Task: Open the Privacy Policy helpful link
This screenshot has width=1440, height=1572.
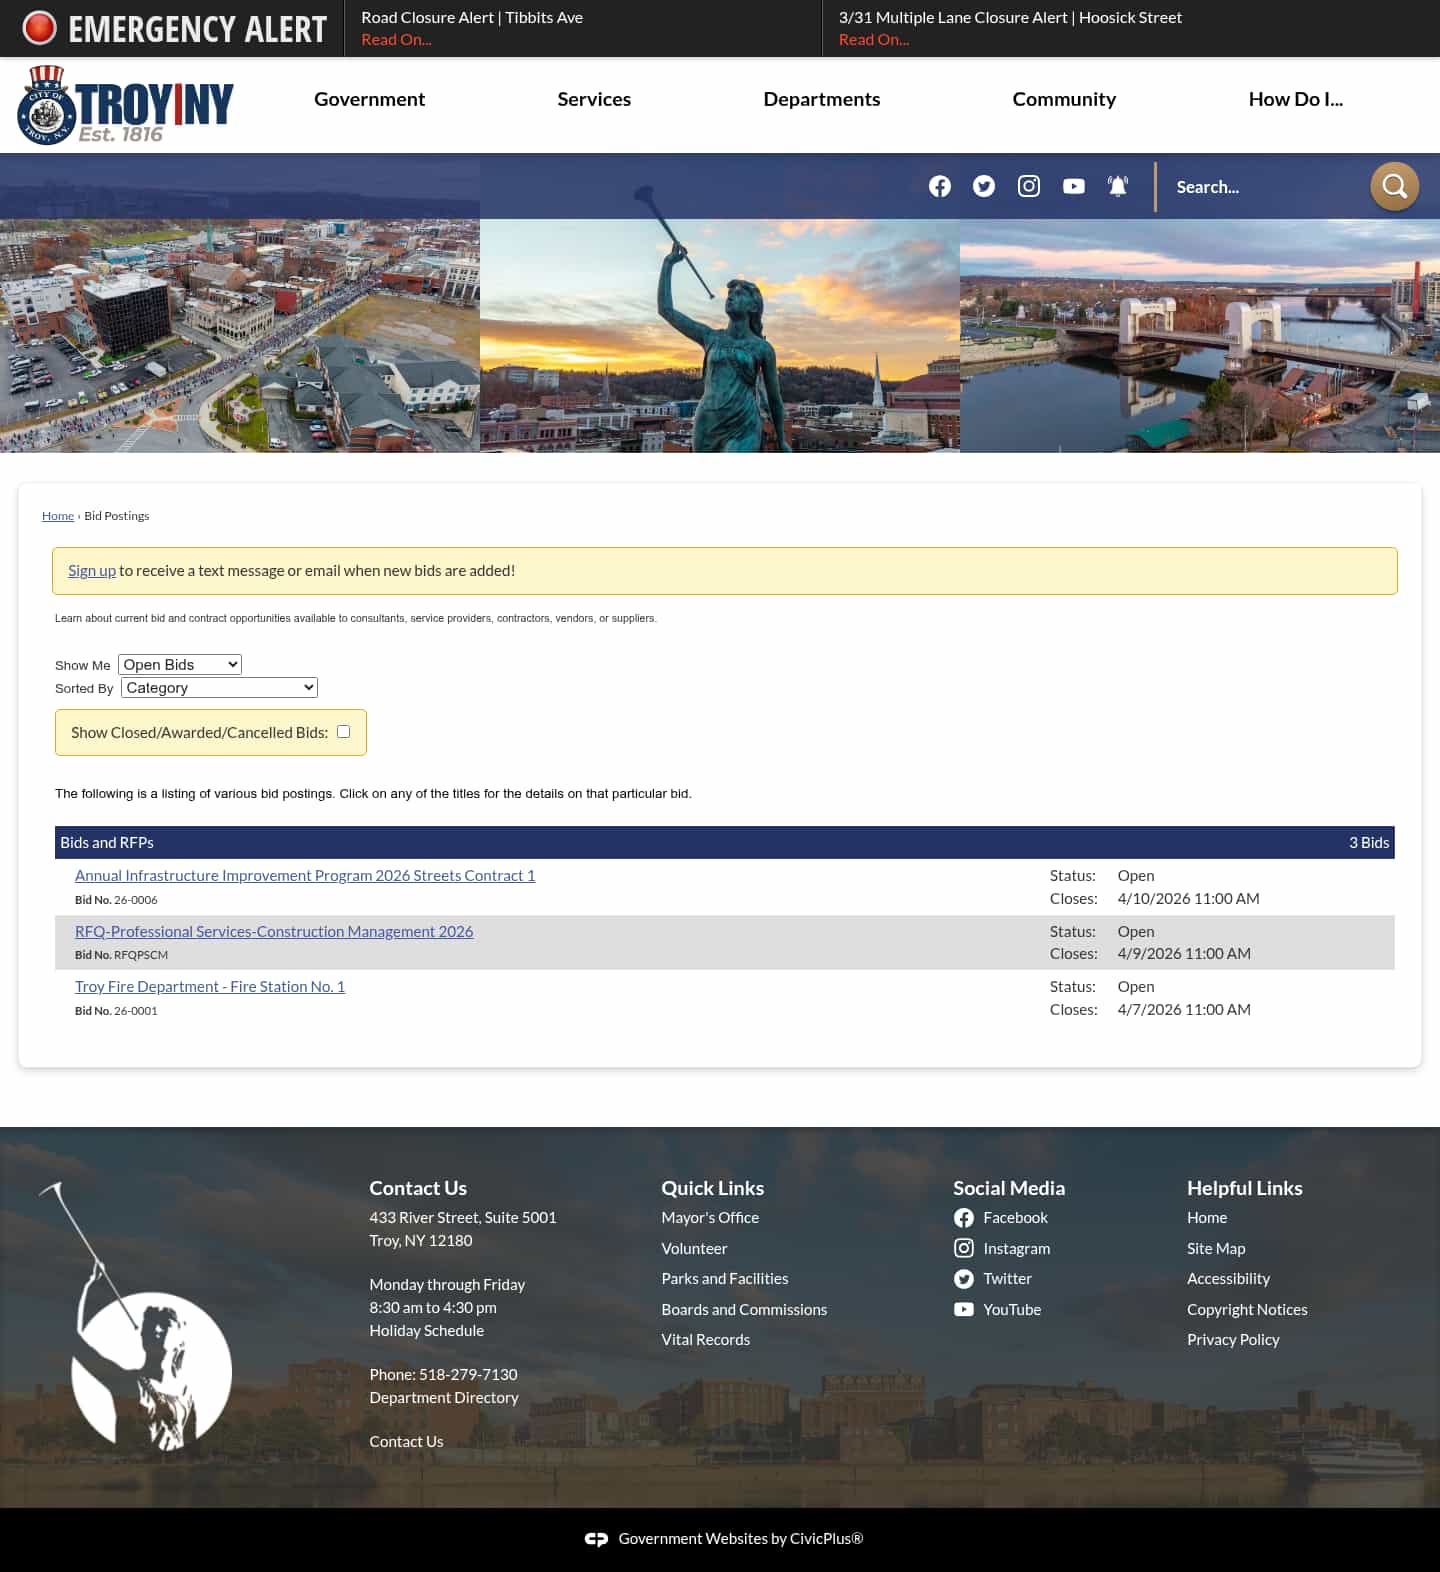Action: 1233,1340
